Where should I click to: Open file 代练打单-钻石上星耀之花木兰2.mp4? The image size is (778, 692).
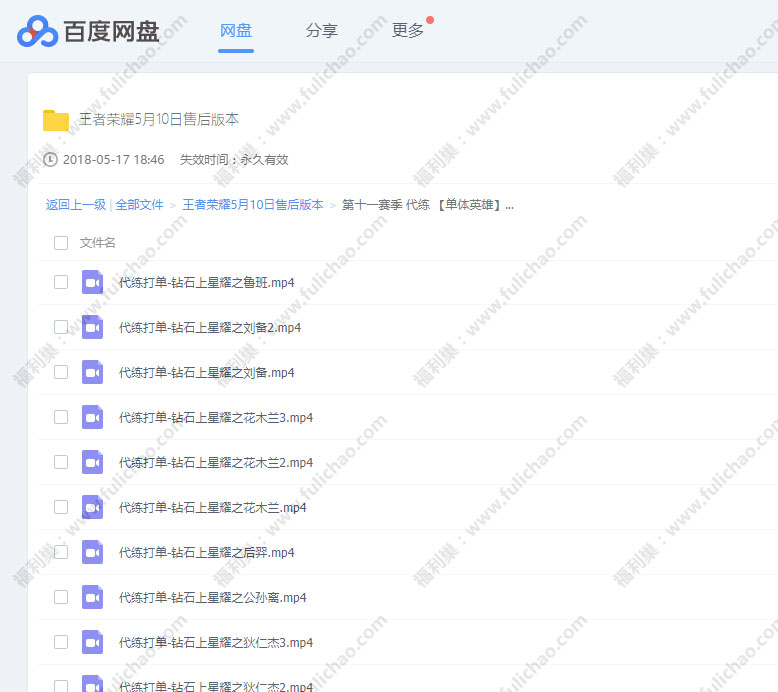[x=216, y=463]
